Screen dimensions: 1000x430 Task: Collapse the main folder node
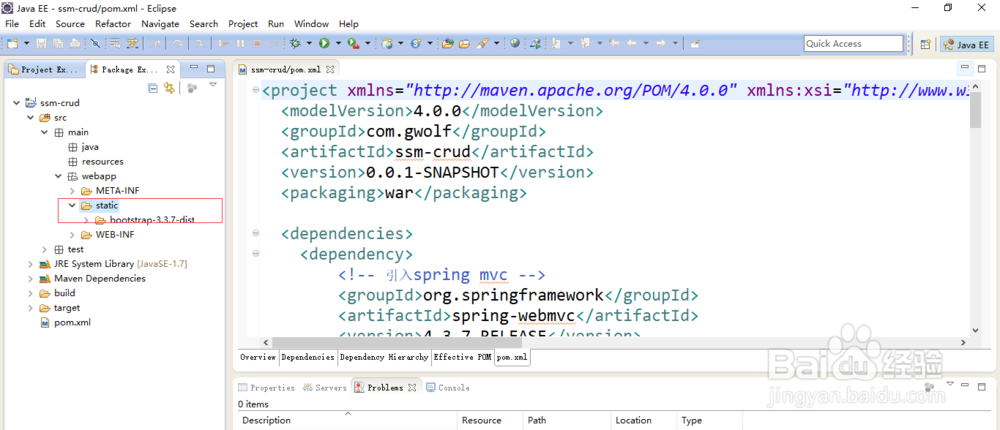[x=44, y=132]
